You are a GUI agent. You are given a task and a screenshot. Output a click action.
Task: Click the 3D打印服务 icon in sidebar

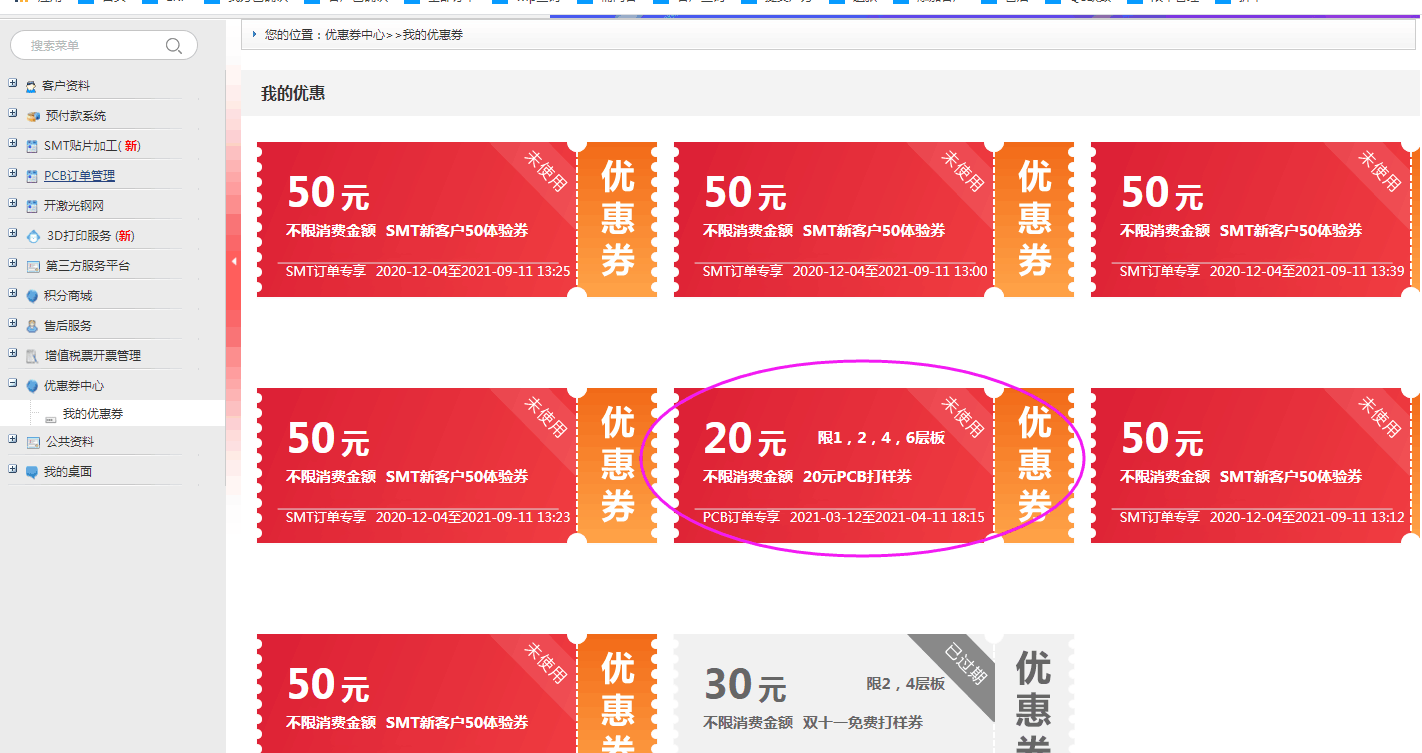pyautogui.click(x=34, y=236)
